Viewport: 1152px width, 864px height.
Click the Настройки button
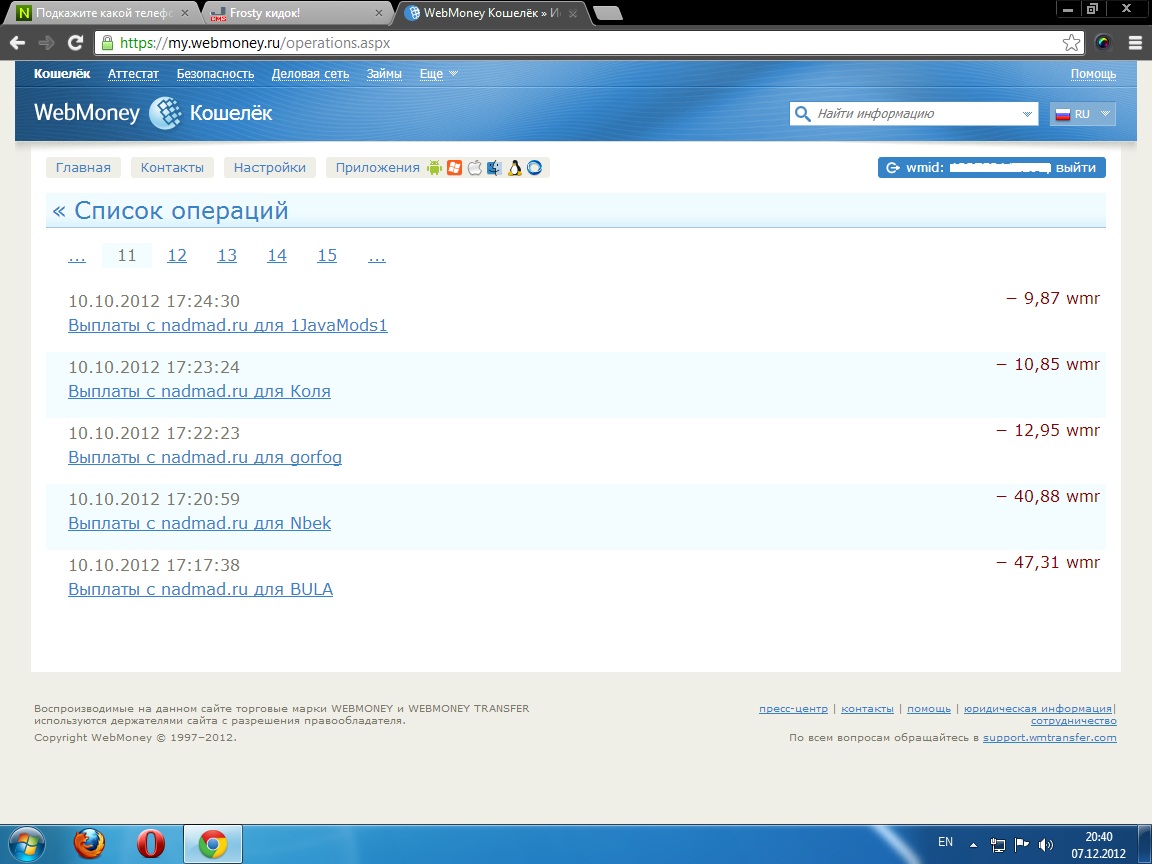click(270, 168)
